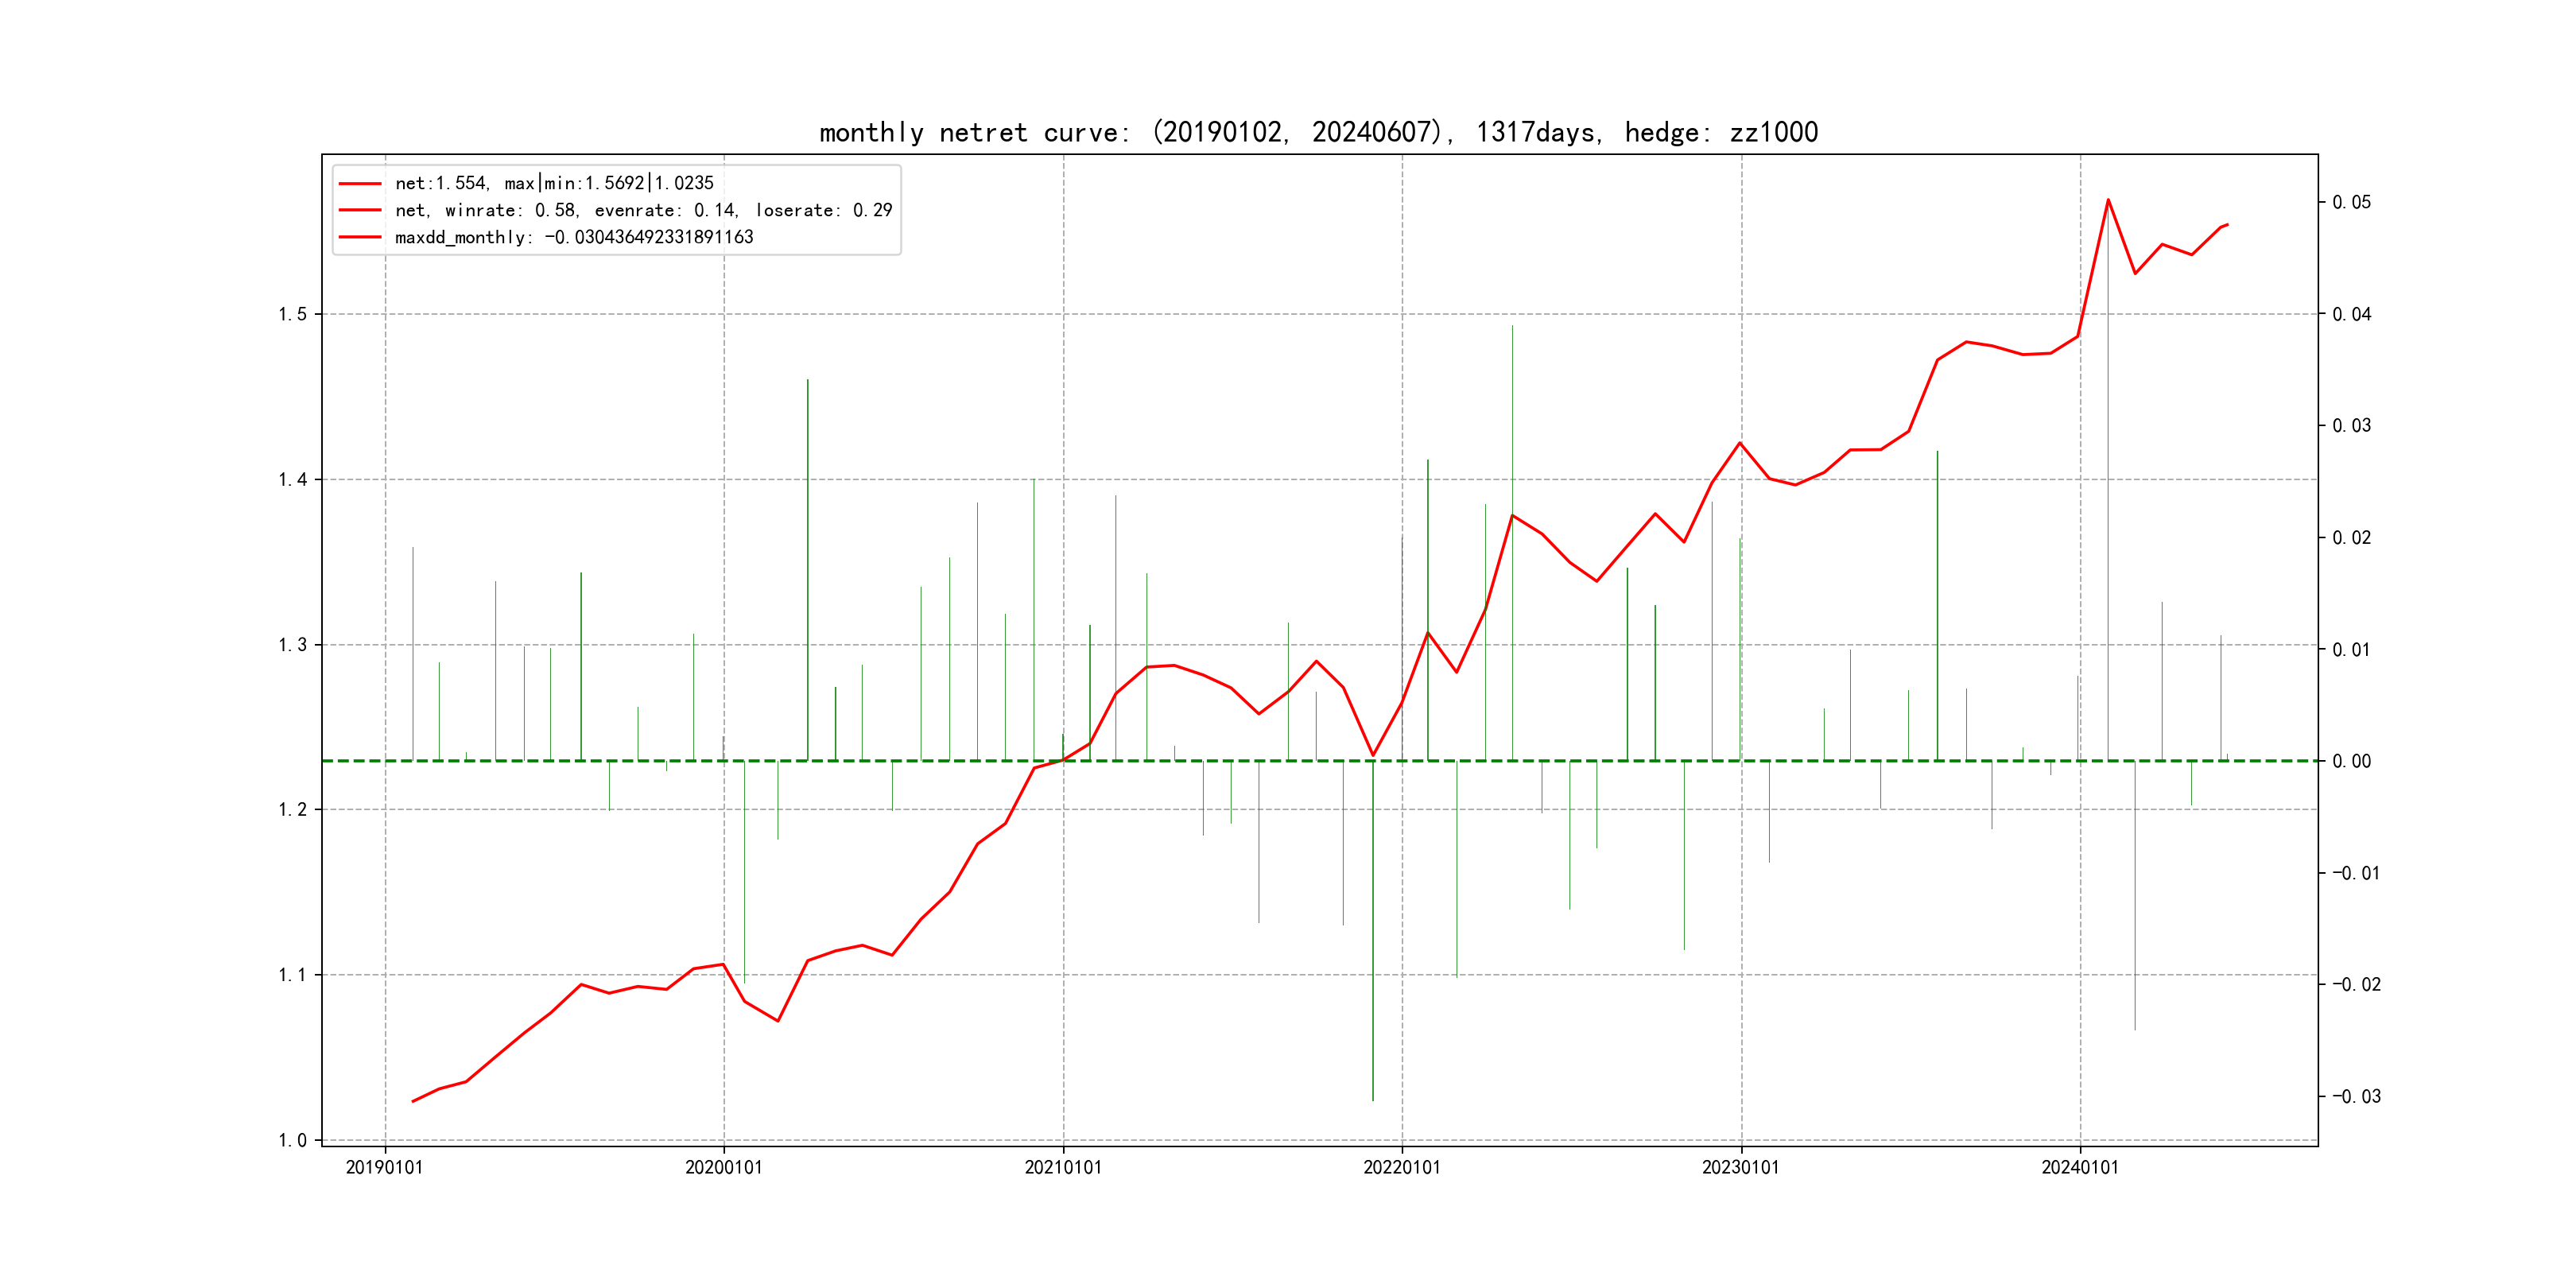The height and width of the screenshot is (1288, 2576).
Task: Click the chart title mentioning hedge zz1000
Action: (x=1318, y=132)
